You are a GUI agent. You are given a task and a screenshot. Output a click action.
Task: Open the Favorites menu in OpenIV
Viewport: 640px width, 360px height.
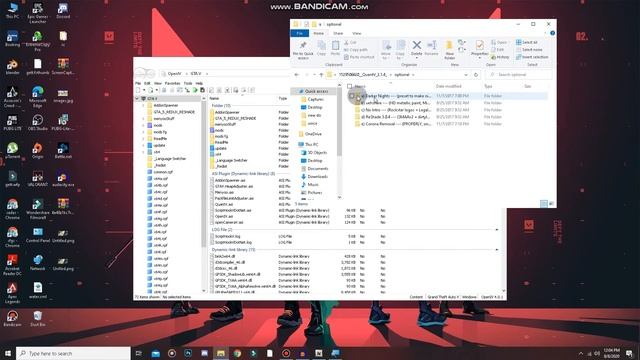[172, 83]
